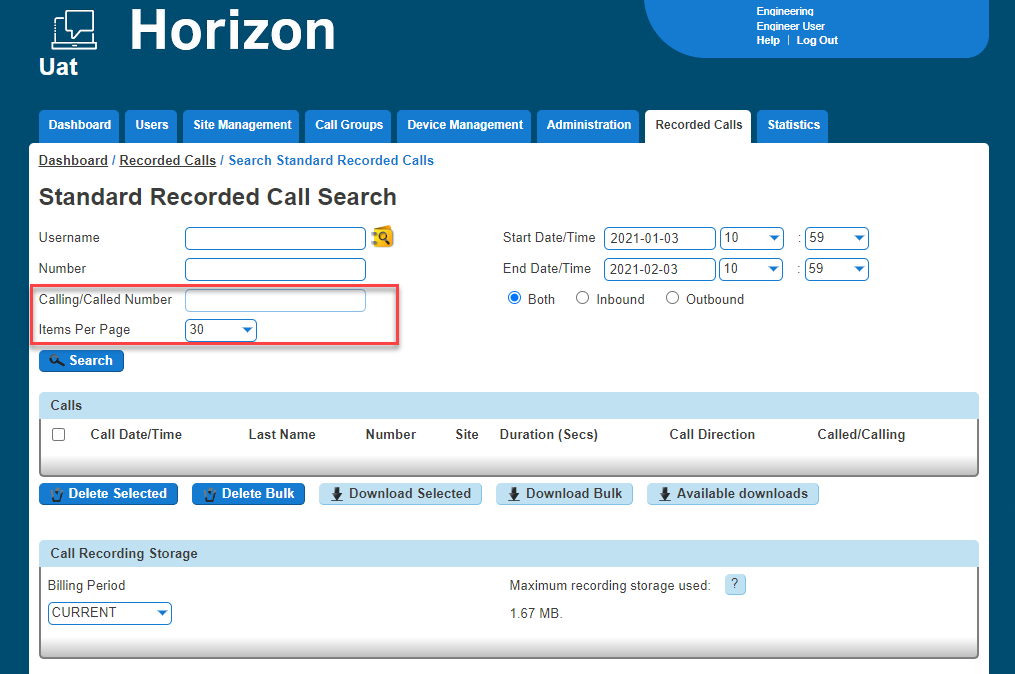Screen dimensions: 1015x674
Task: Click the Download Bulk button
Action: pyautogui.click(x=564, y=494)
